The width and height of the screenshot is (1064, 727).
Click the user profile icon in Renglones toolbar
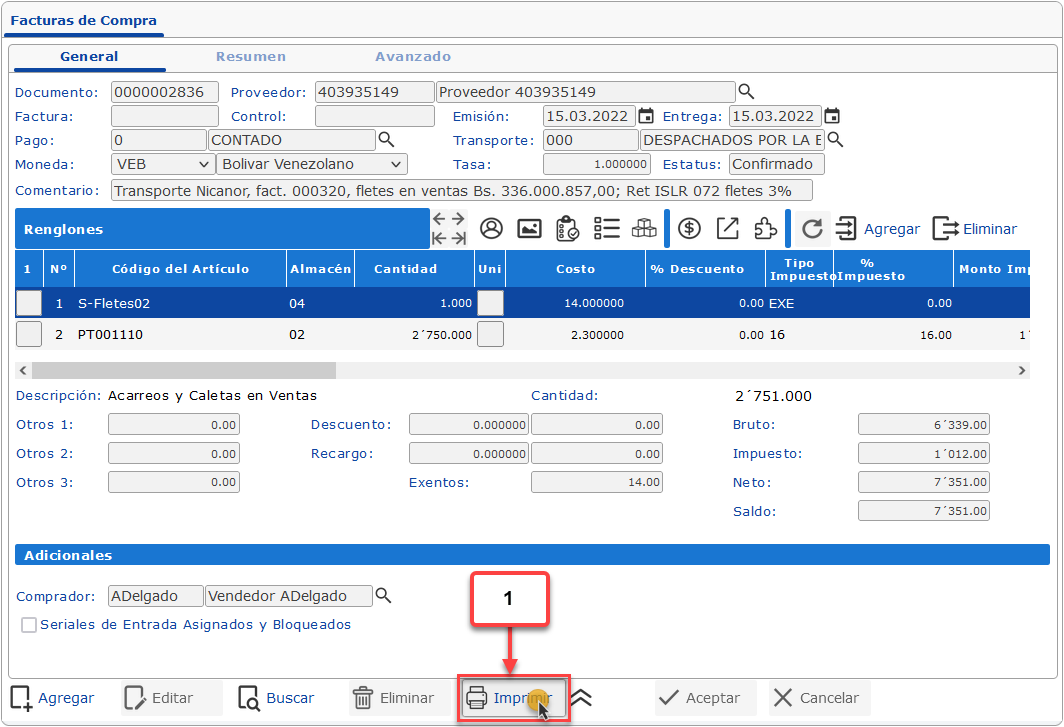coord(491,229)
